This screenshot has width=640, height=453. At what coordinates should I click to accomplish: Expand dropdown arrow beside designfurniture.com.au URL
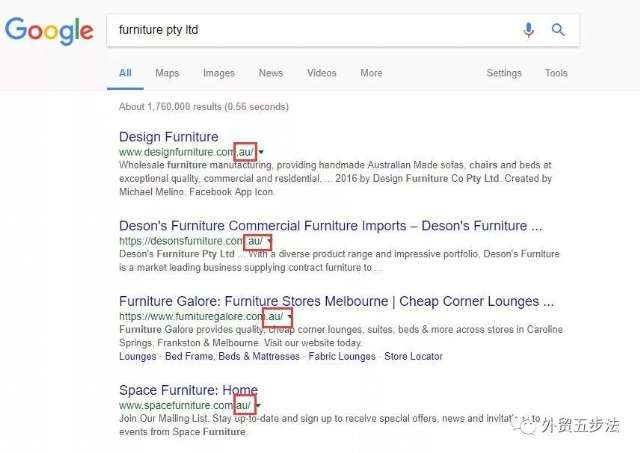click(x=261, y=152)
